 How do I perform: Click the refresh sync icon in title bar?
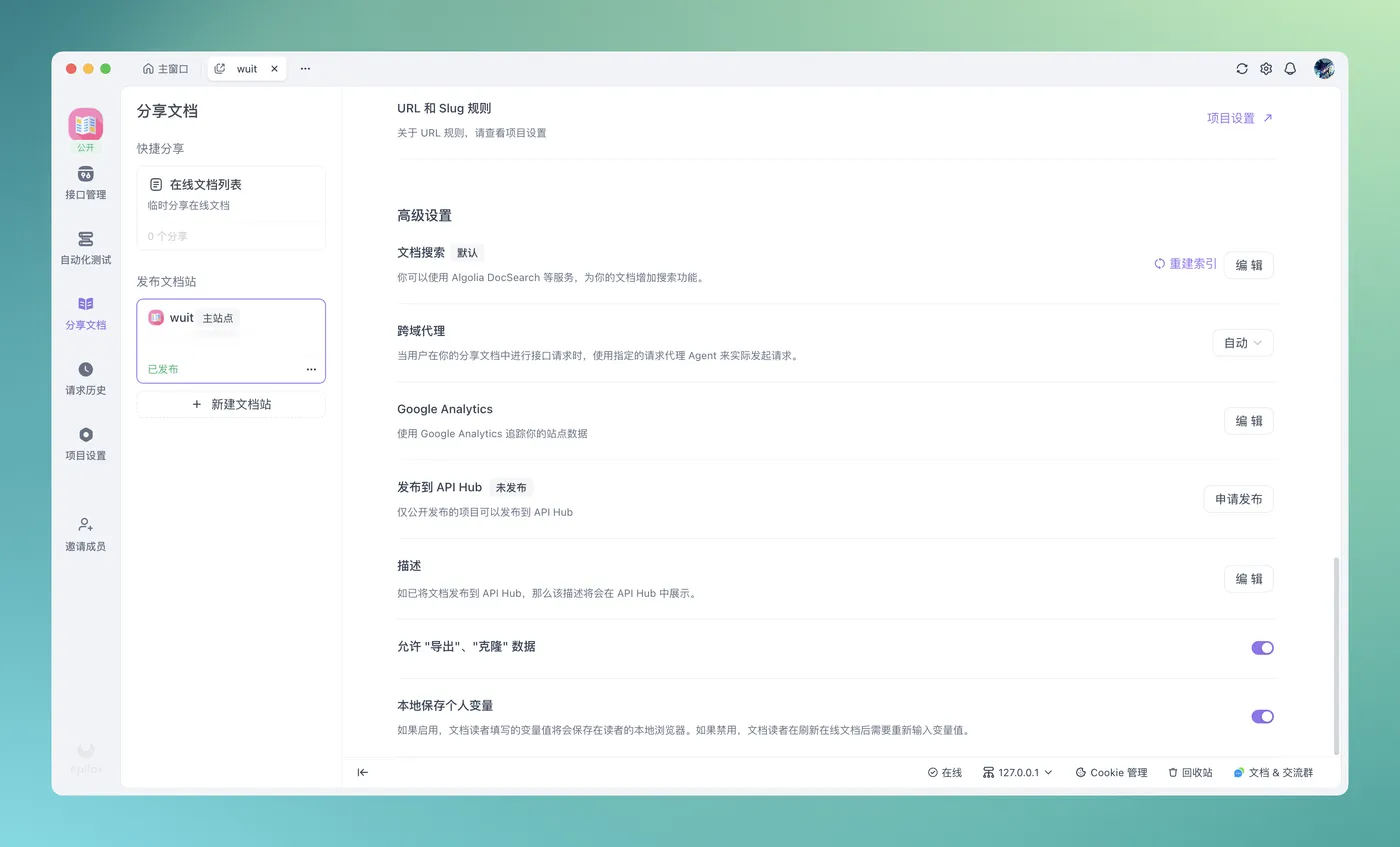(1242, 69)
